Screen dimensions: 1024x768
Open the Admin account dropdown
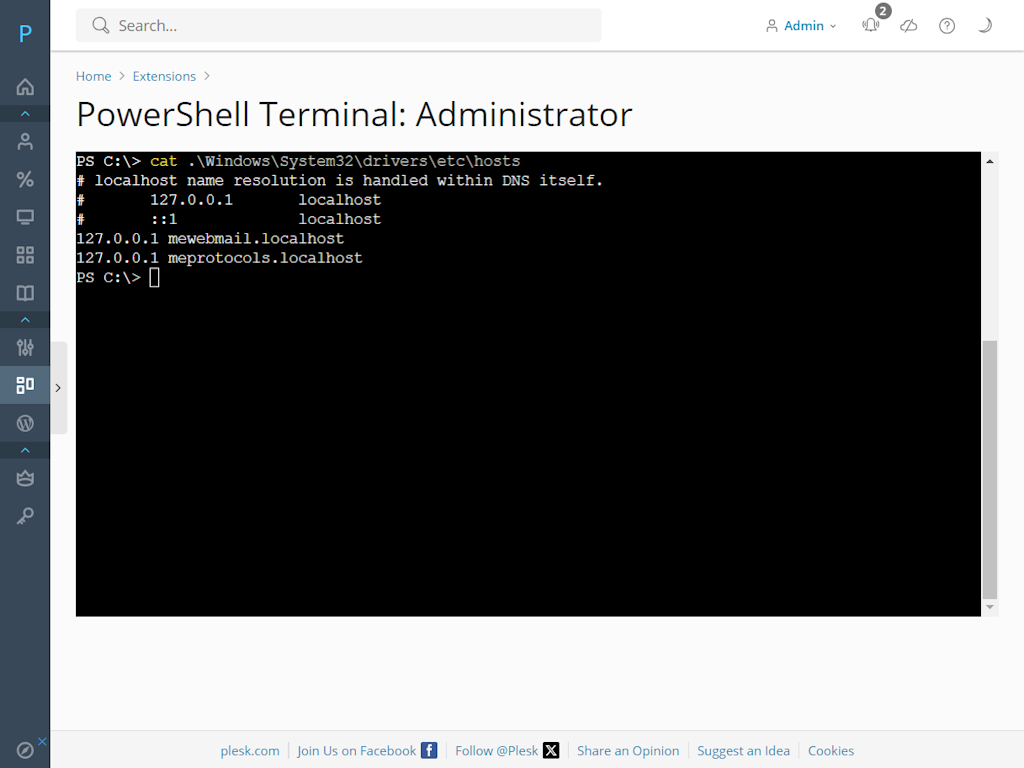(800, 25)
